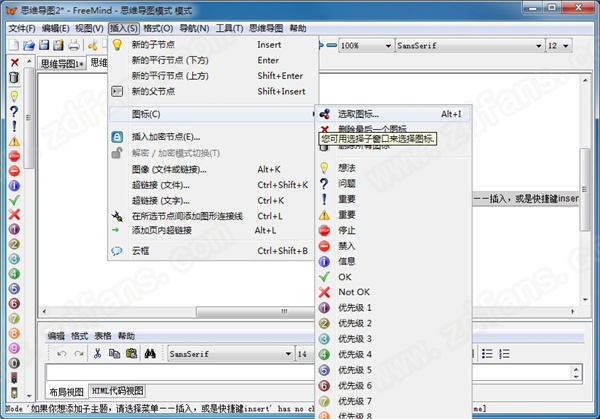Image resolution: width=600 pixels, height=419 pixels.
Task: Click the bulleted list icon in note editor
Action: point(487,354)
